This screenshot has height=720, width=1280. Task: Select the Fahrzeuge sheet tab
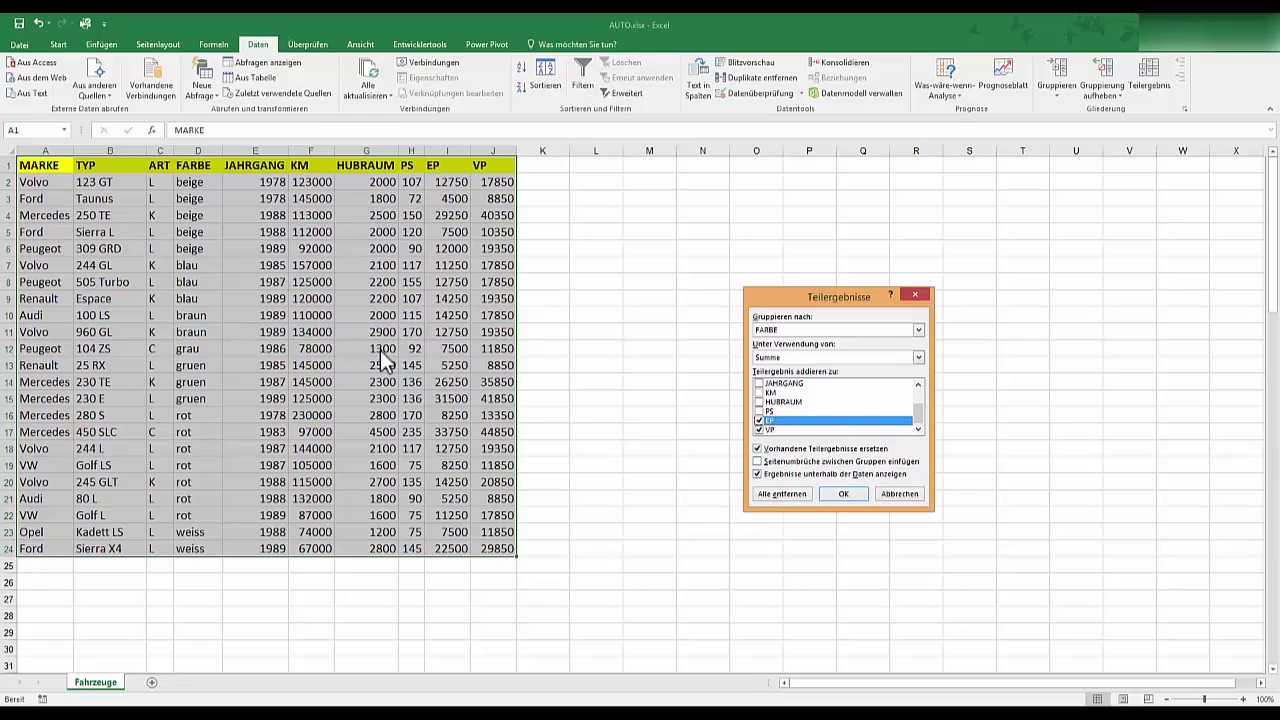95,682
